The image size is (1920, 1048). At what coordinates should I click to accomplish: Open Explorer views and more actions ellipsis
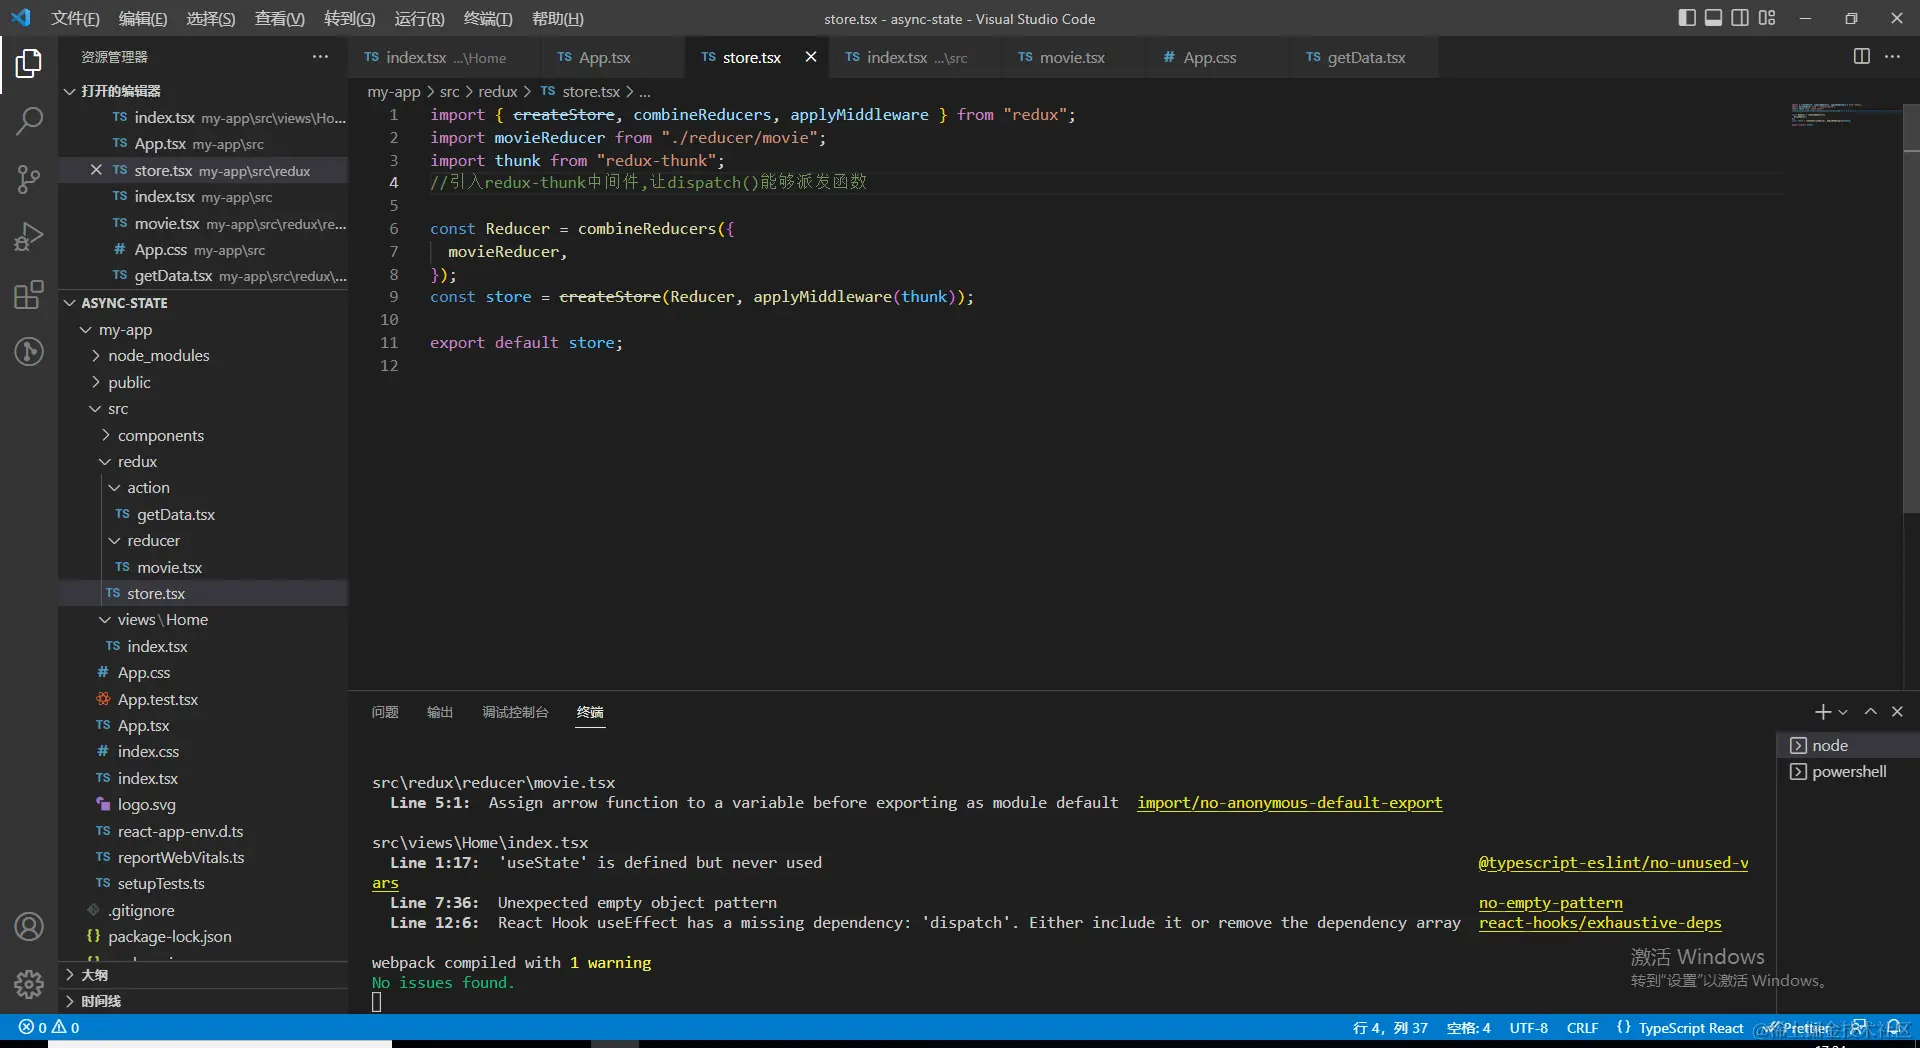[320, 57]
